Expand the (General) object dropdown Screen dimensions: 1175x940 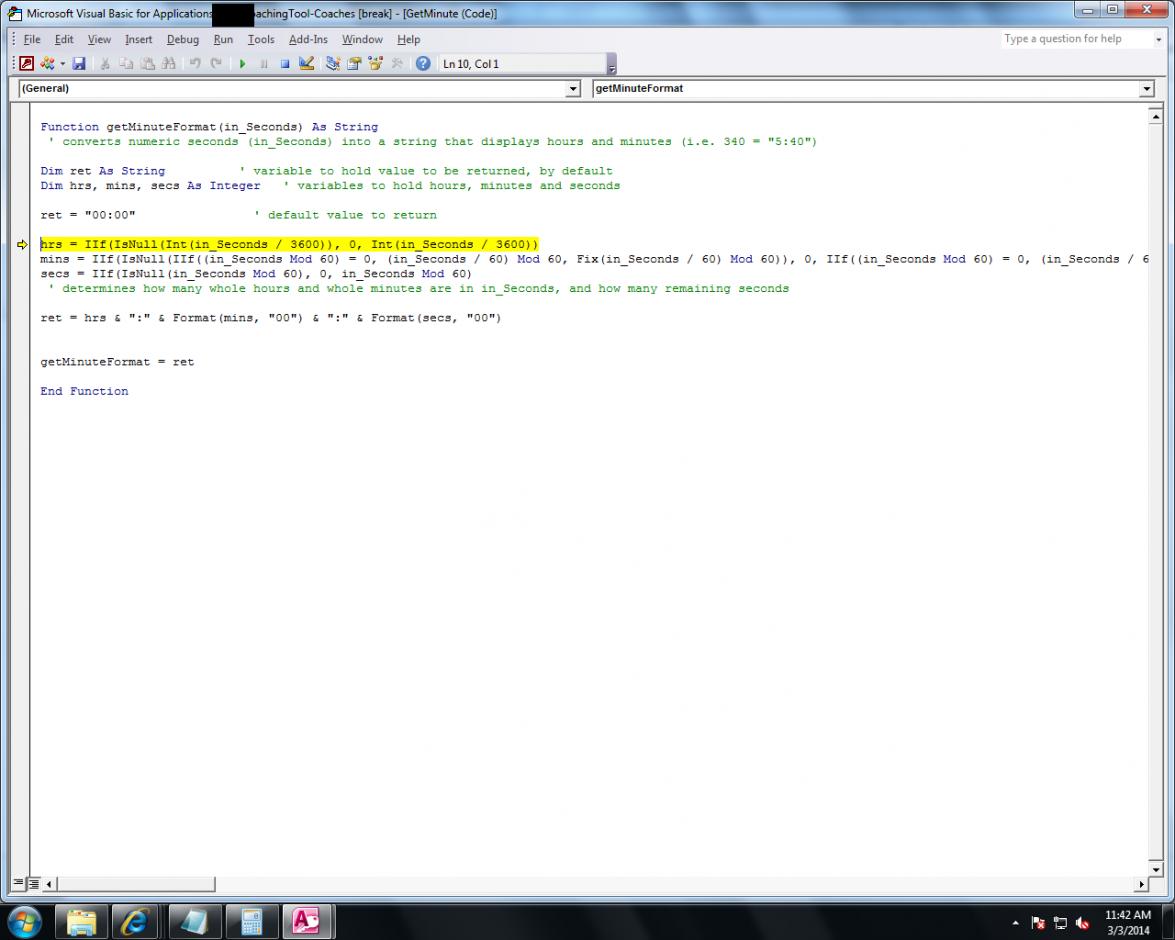(x=573, y=88)
